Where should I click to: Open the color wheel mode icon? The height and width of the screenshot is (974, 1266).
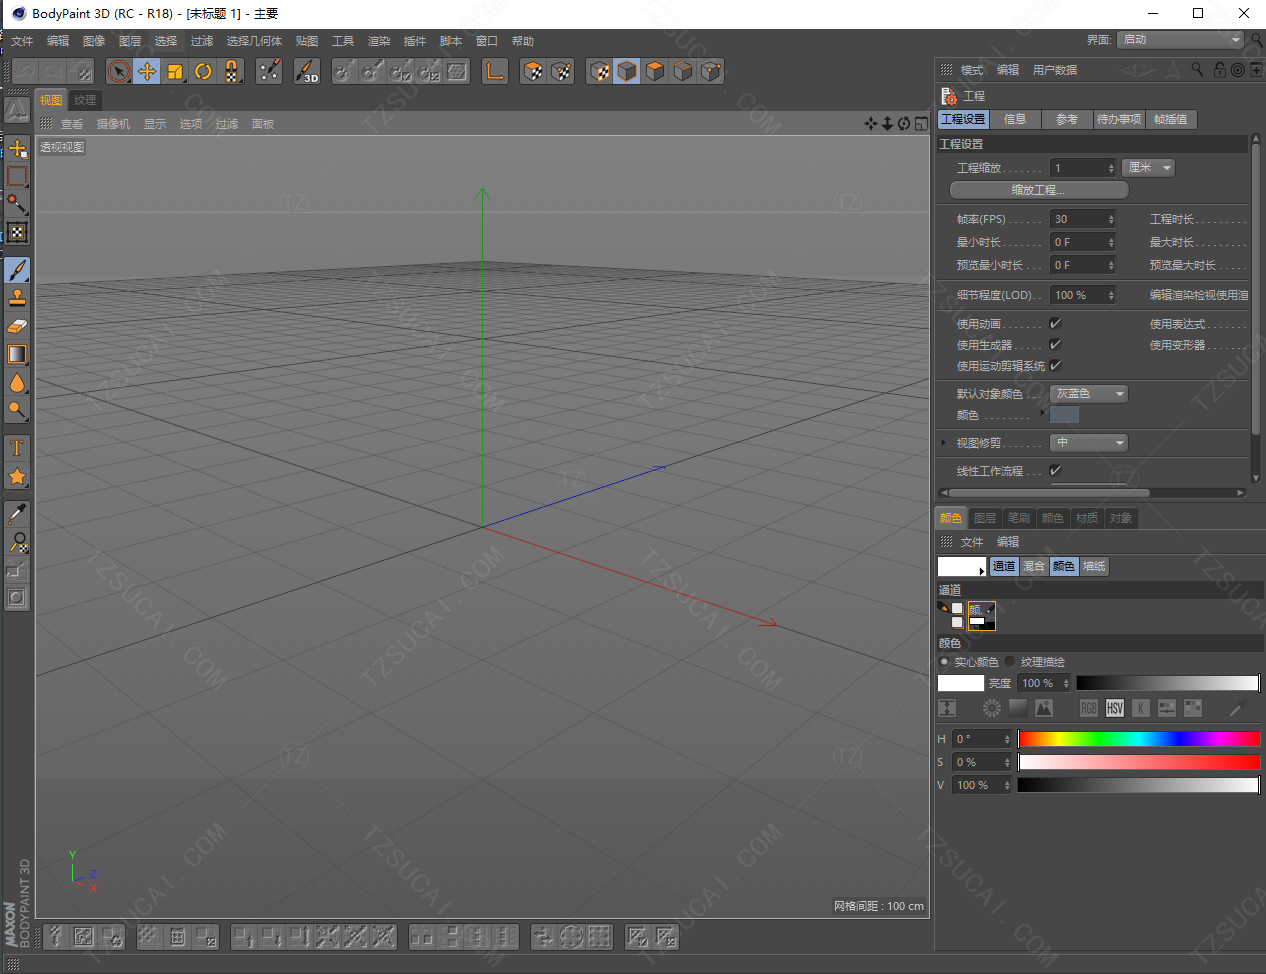point(992,708)
